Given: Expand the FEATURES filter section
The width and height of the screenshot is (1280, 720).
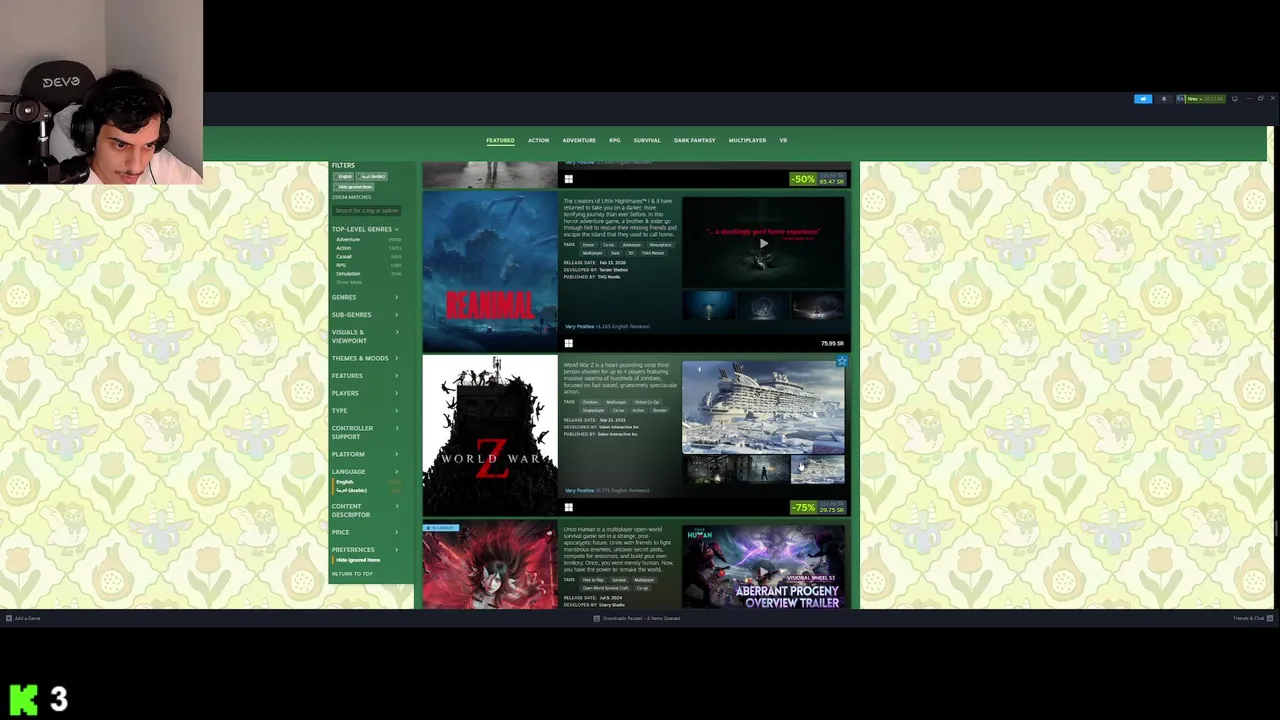Looking at the screenshot, I should (x=365, y=376).
